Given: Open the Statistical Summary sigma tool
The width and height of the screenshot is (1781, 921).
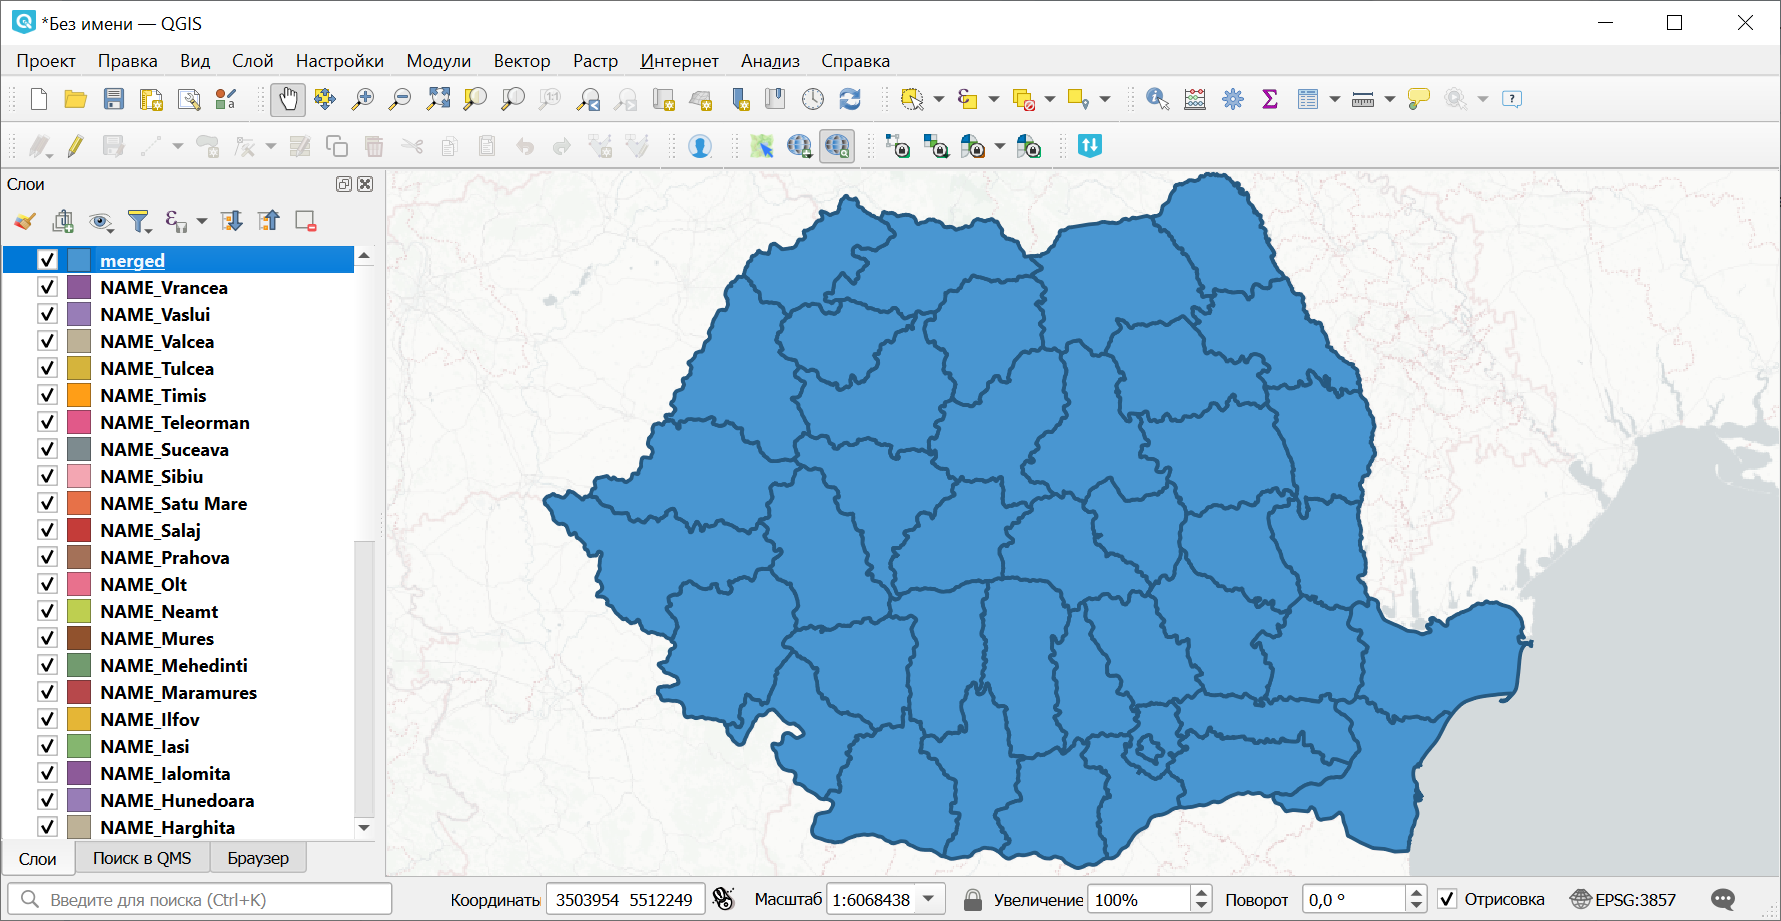Looking at the screenshot, I should point(1270,99).
